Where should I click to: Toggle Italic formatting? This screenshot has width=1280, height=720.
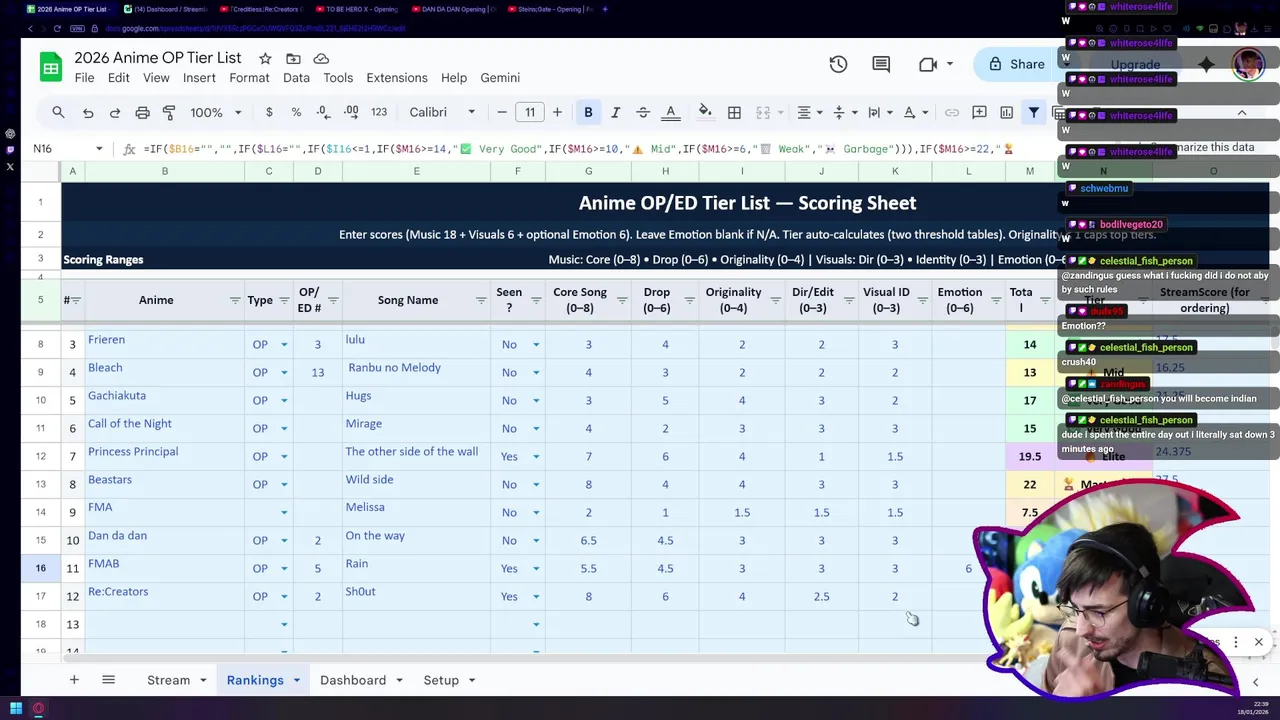[x=615, y=112]
